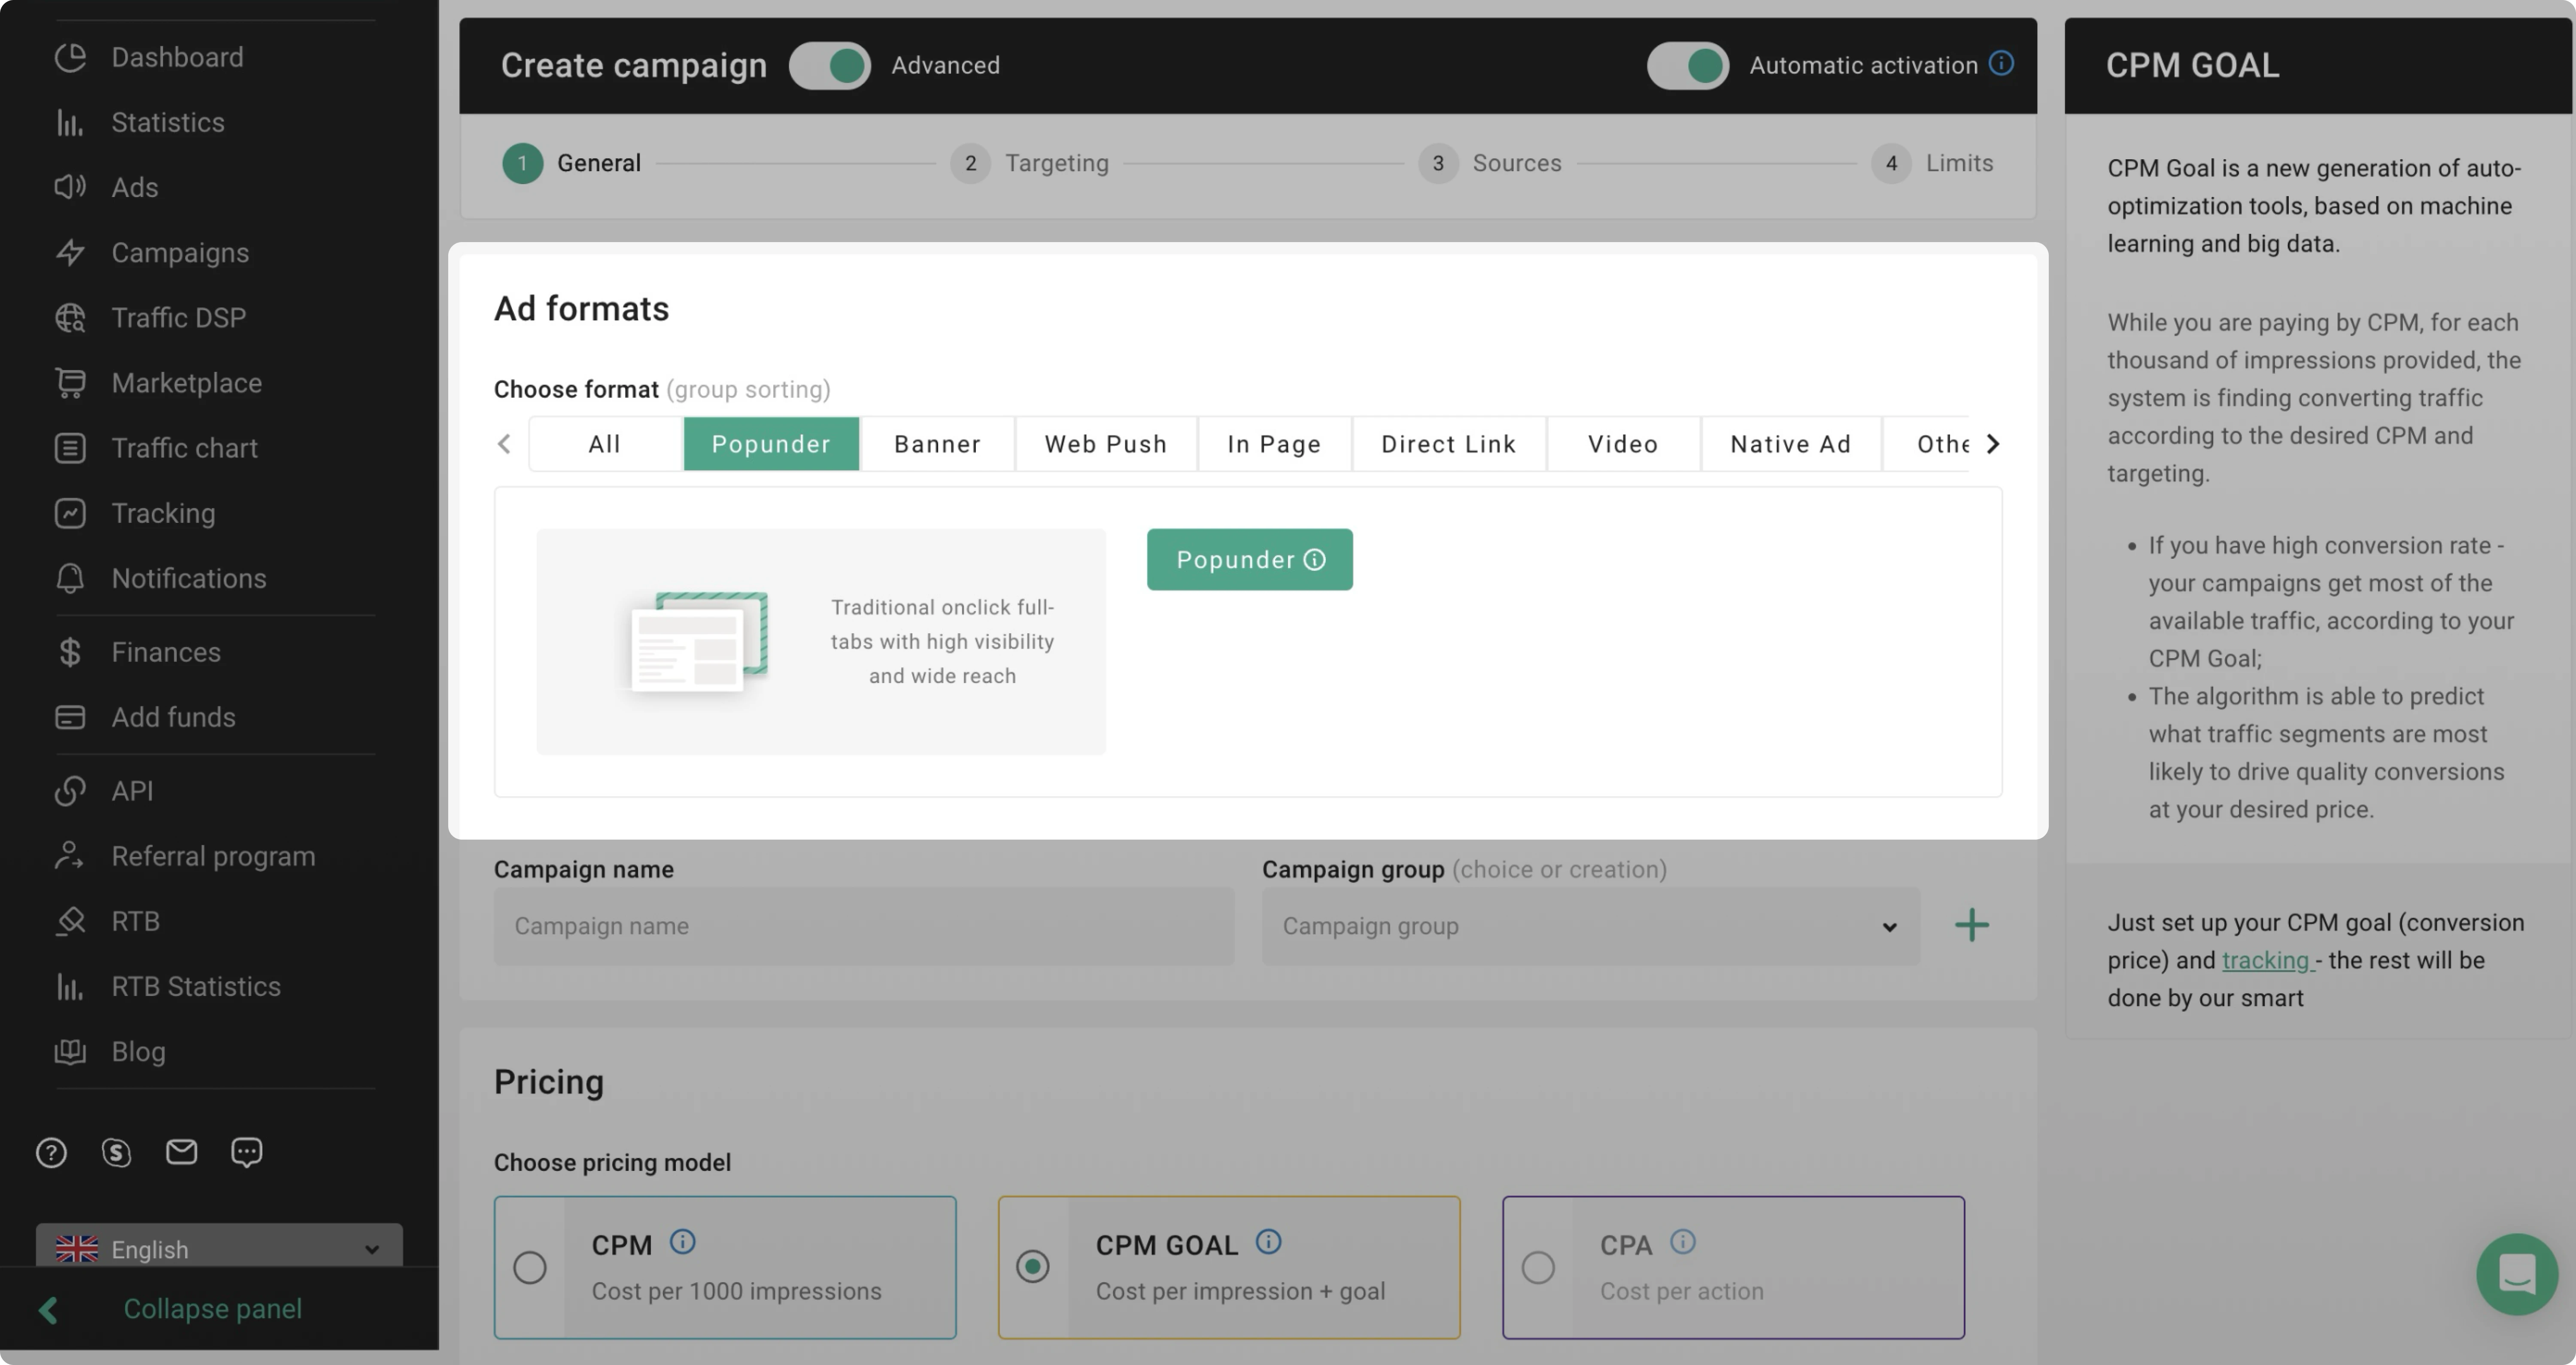Open the help question-mark icon

click(x=51, y=1152)
